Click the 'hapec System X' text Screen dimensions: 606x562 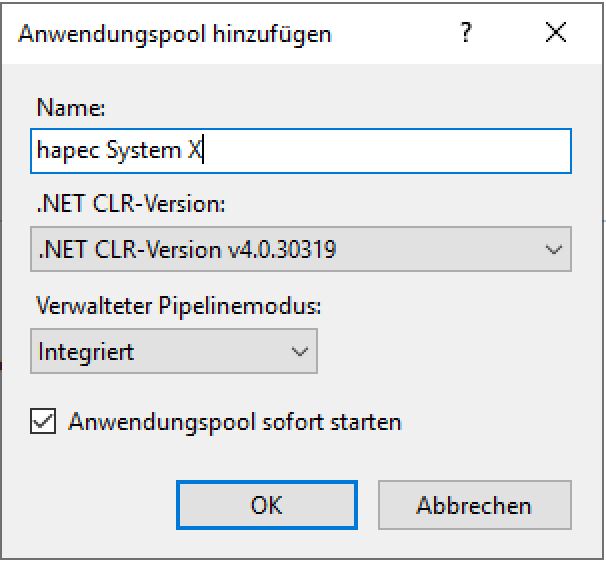tap(120, 150)
